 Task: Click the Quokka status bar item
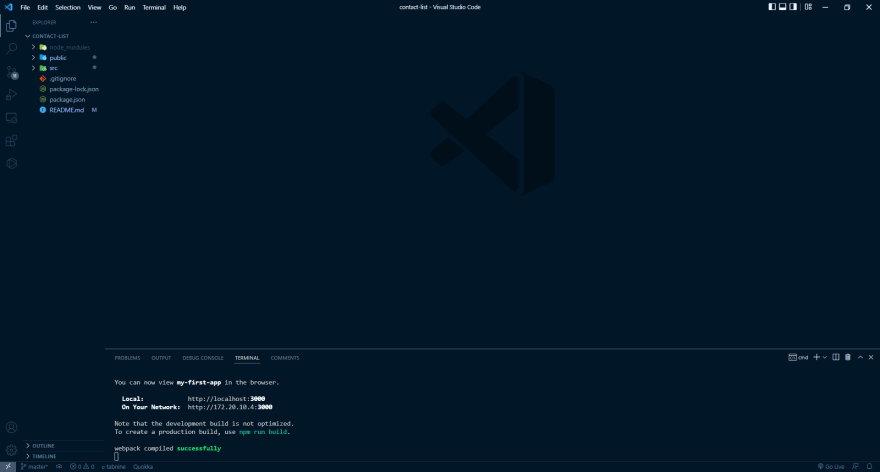pos(143,466)
